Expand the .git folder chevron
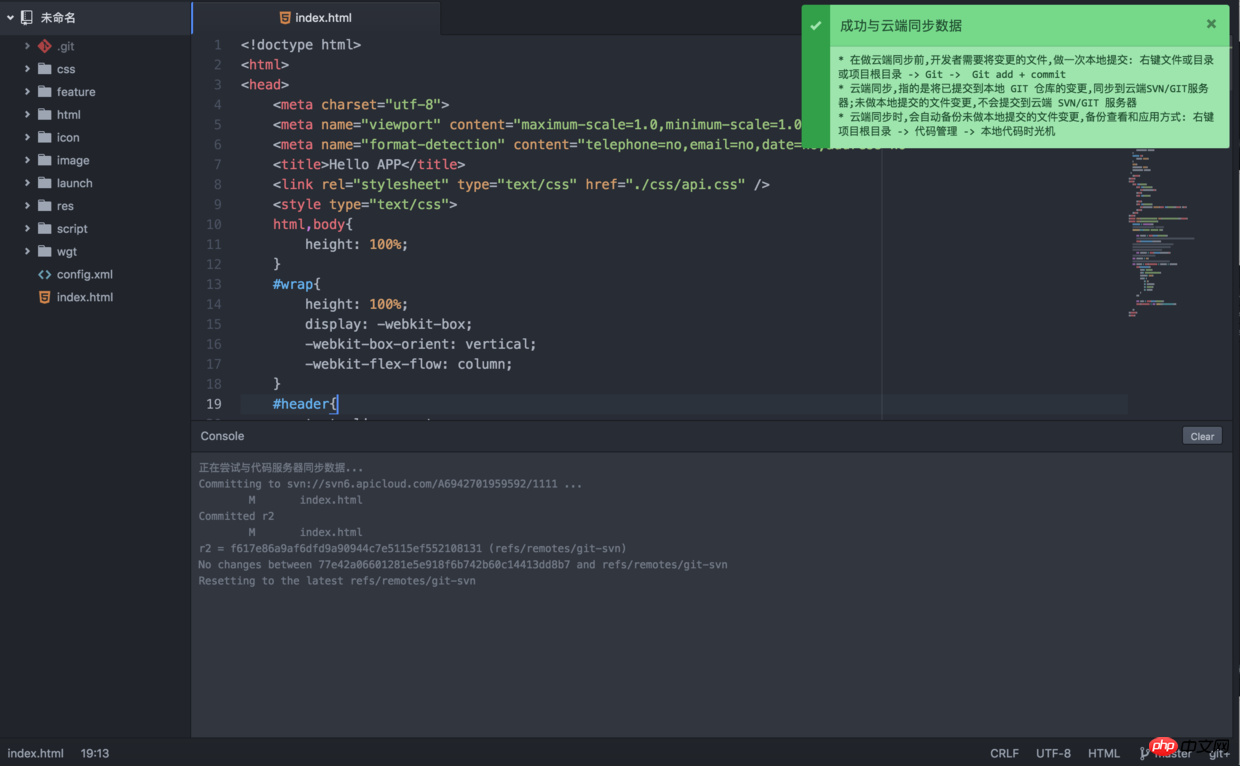Viewport: 1240px width, 766px height. 27,46
